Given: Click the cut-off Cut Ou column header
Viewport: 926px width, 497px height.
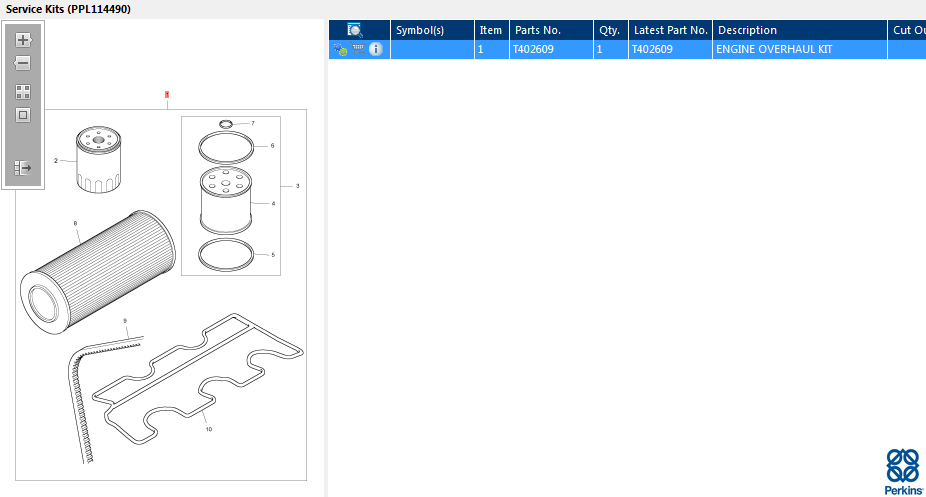Looking at the screenshot, I should tap(907, 30).
